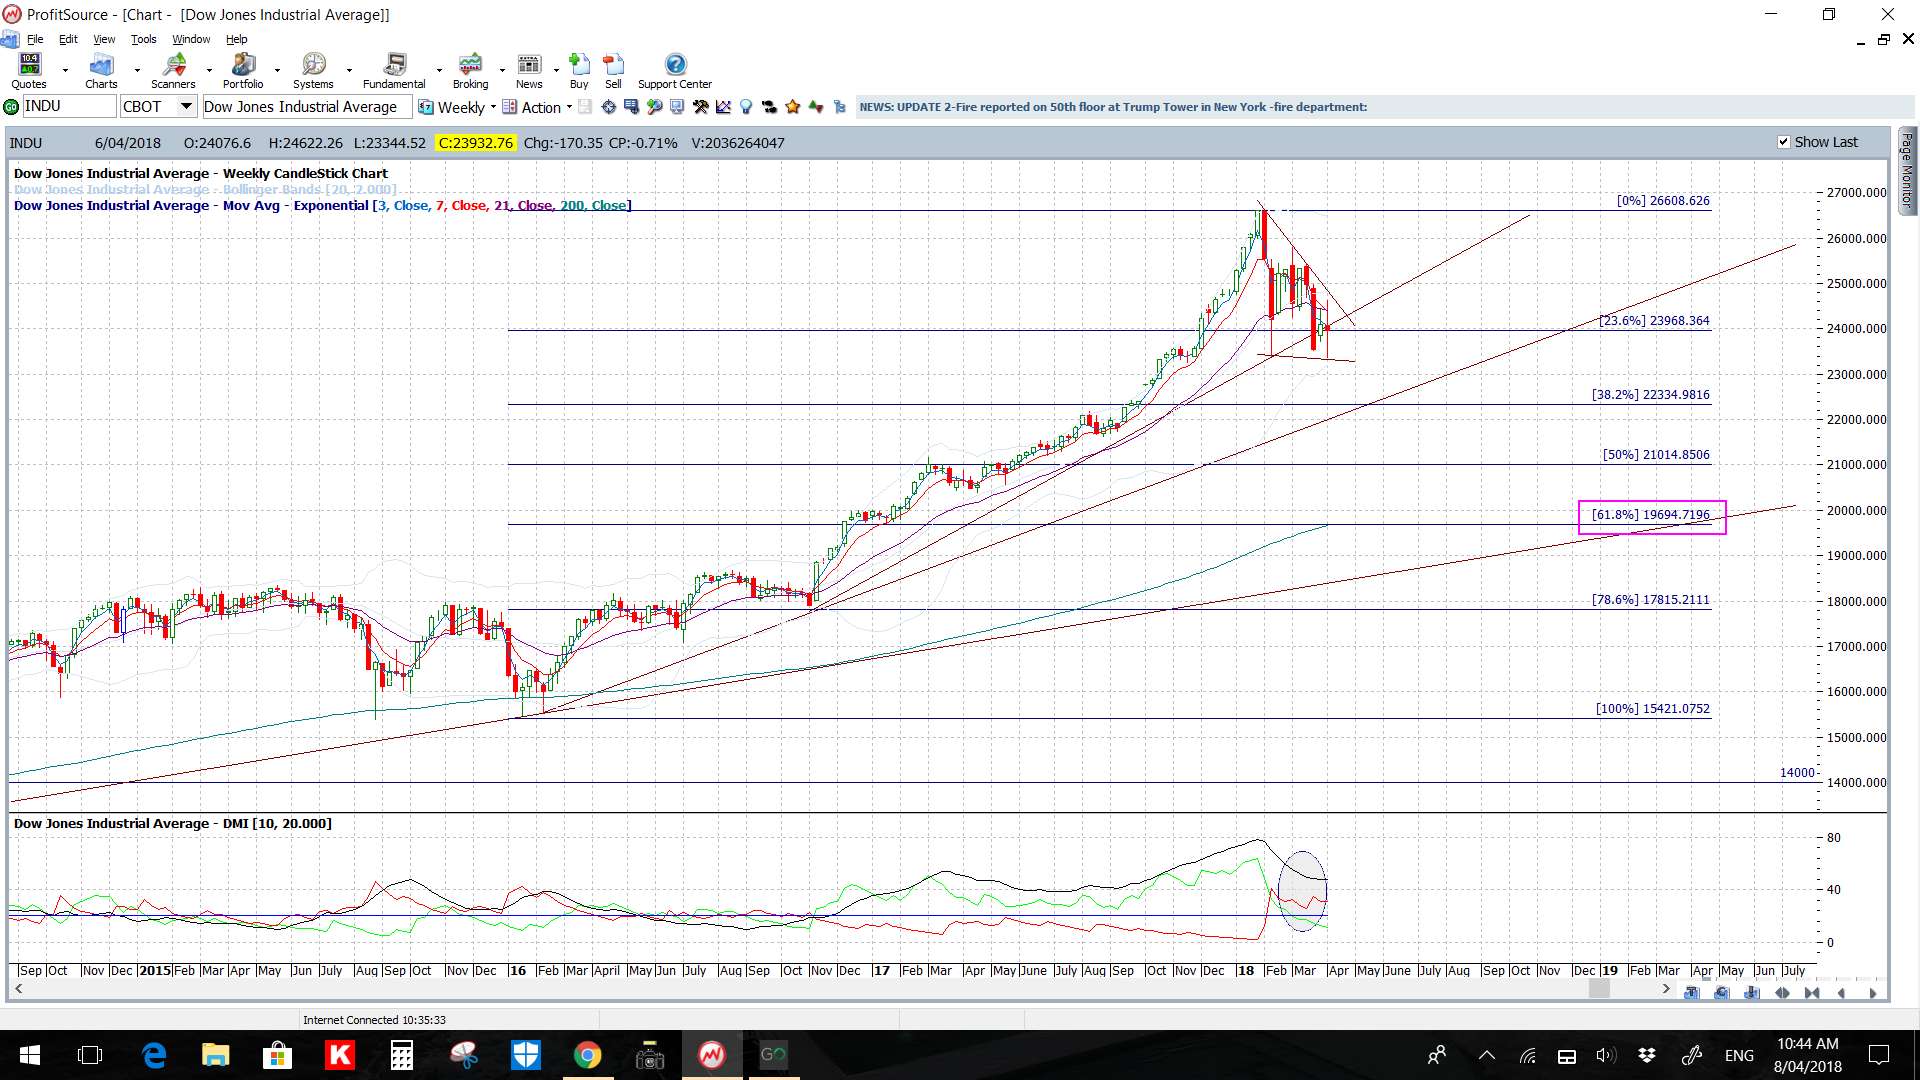Image resolution: width=1920 pixels, height=1080 pixels.
Task: Click the 14000 horizontal line label
Action: [1797, 773]
